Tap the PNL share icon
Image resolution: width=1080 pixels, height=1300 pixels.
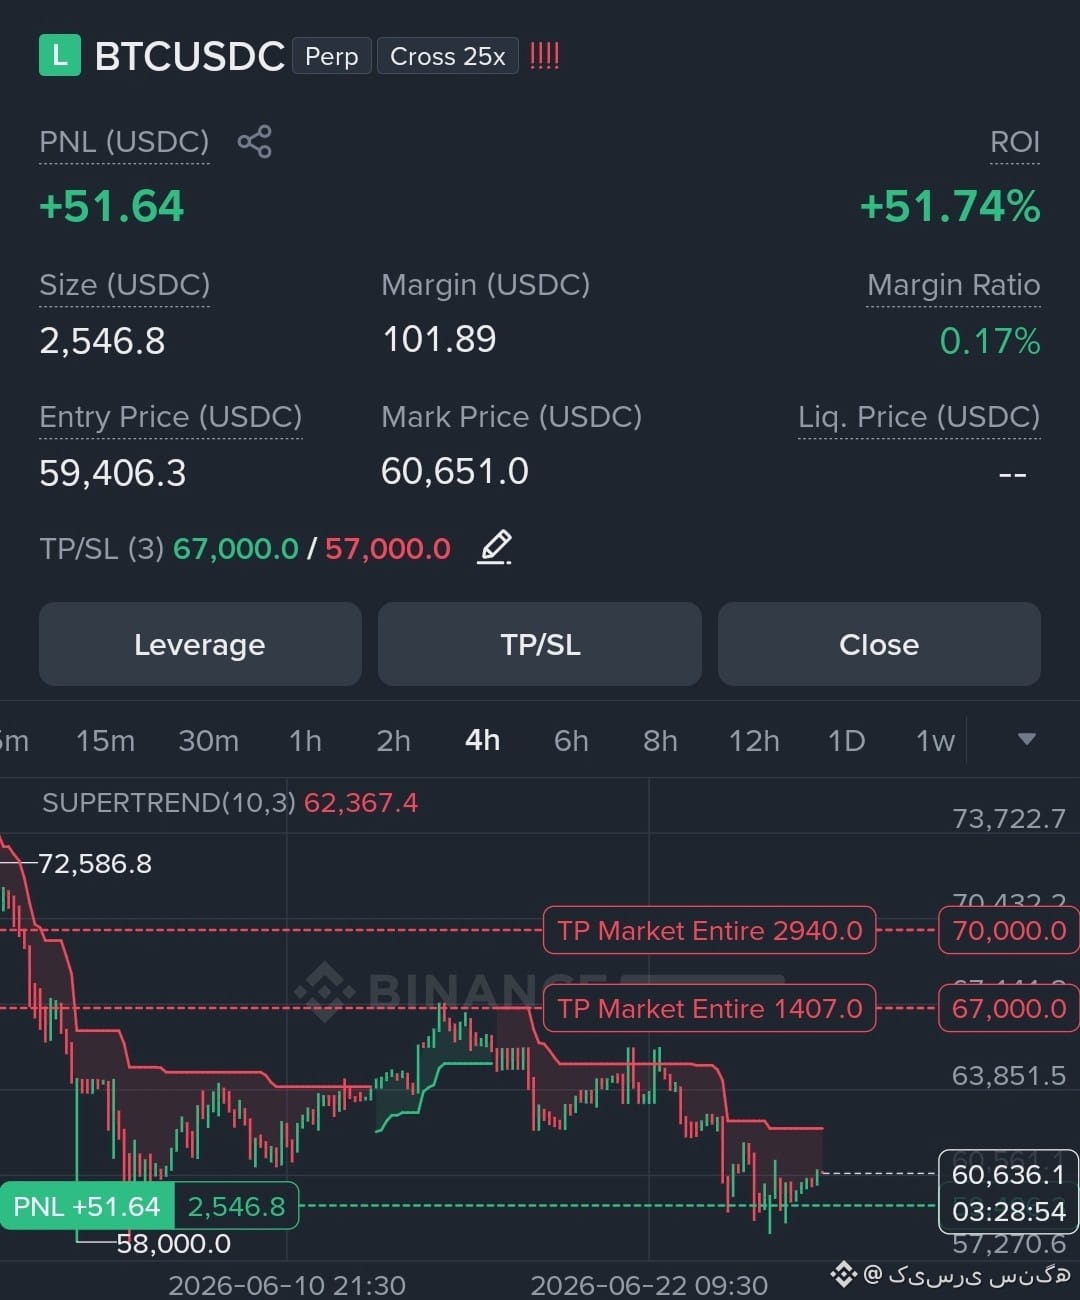pos(254,141)
